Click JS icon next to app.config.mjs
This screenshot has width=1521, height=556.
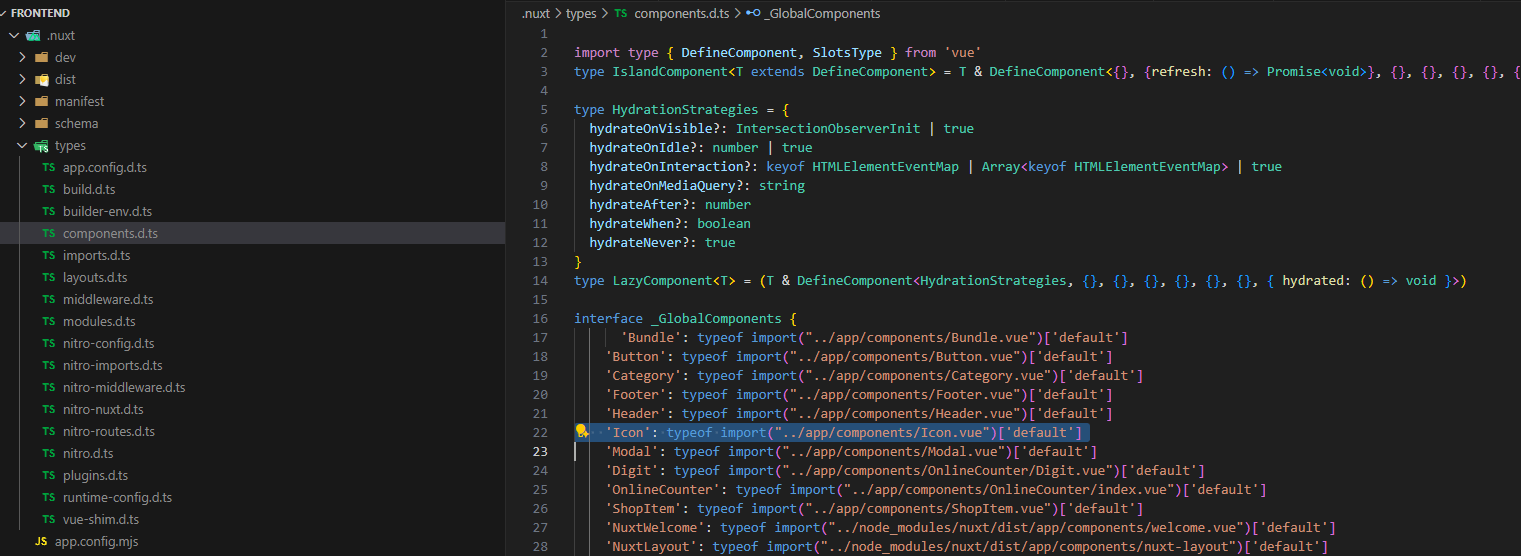point(41,541)
